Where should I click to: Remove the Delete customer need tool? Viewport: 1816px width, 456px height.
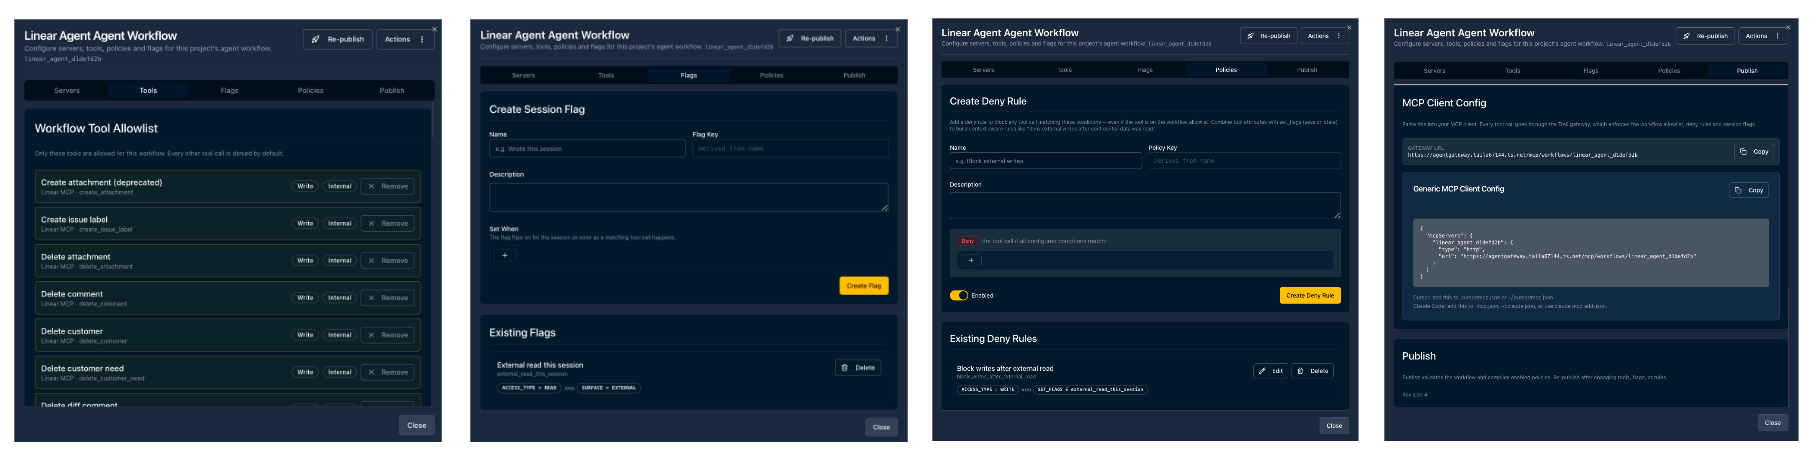click(388, 372)
